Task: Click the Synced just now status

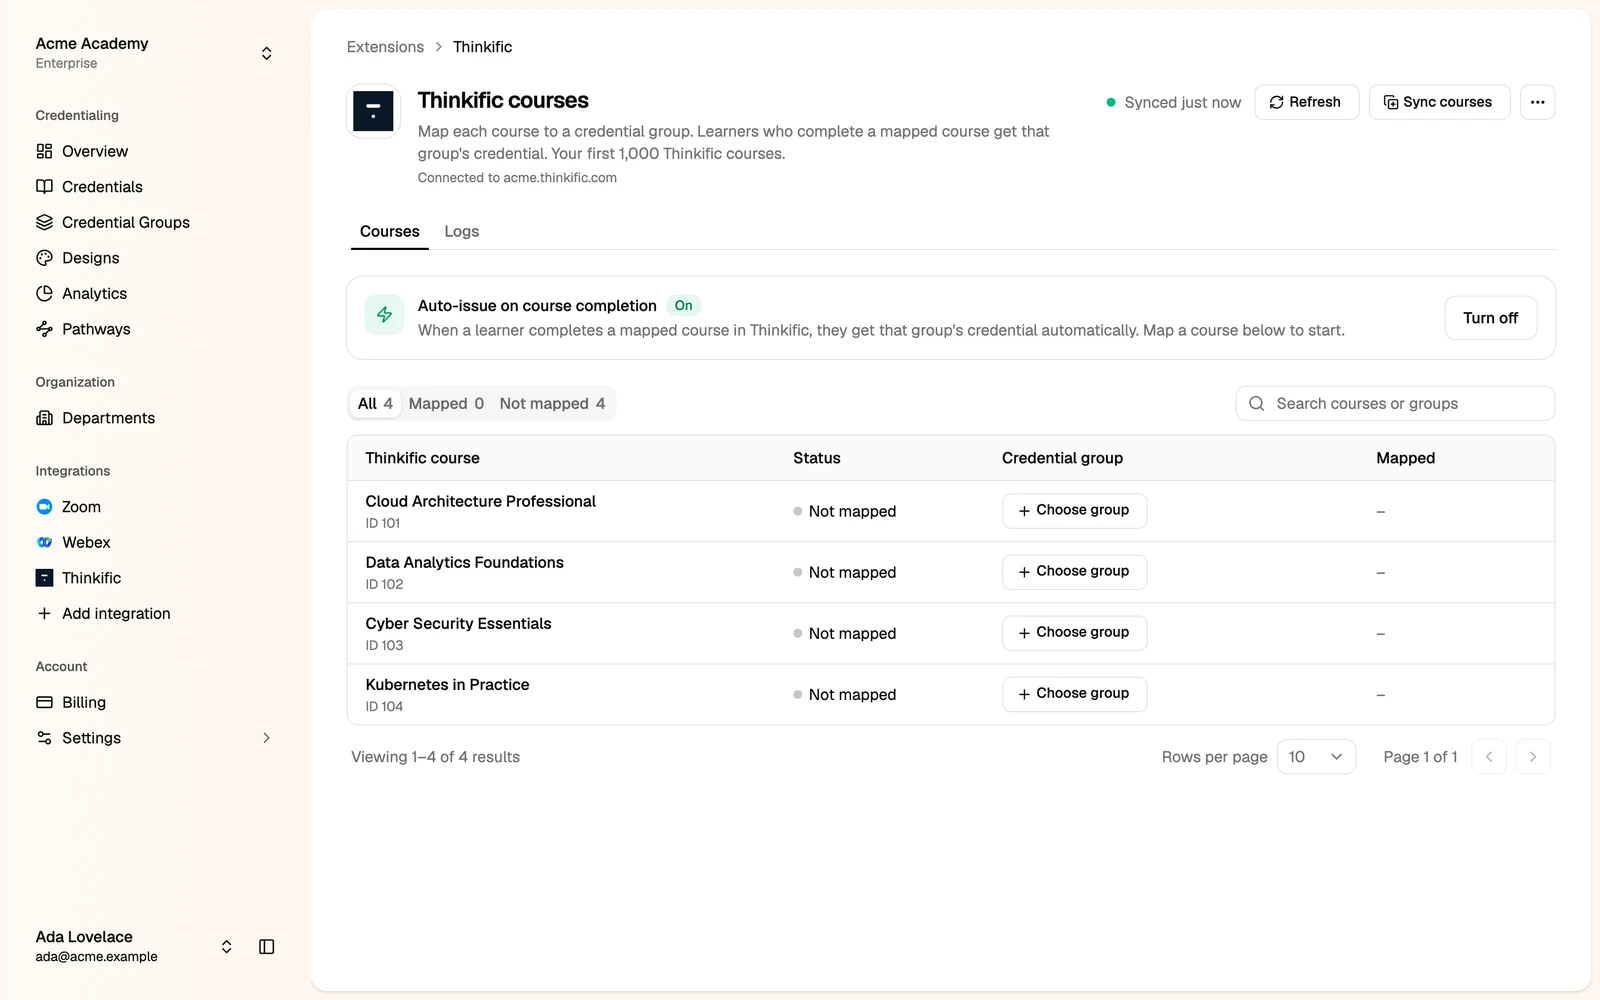Action: (x=1173, y=102)
